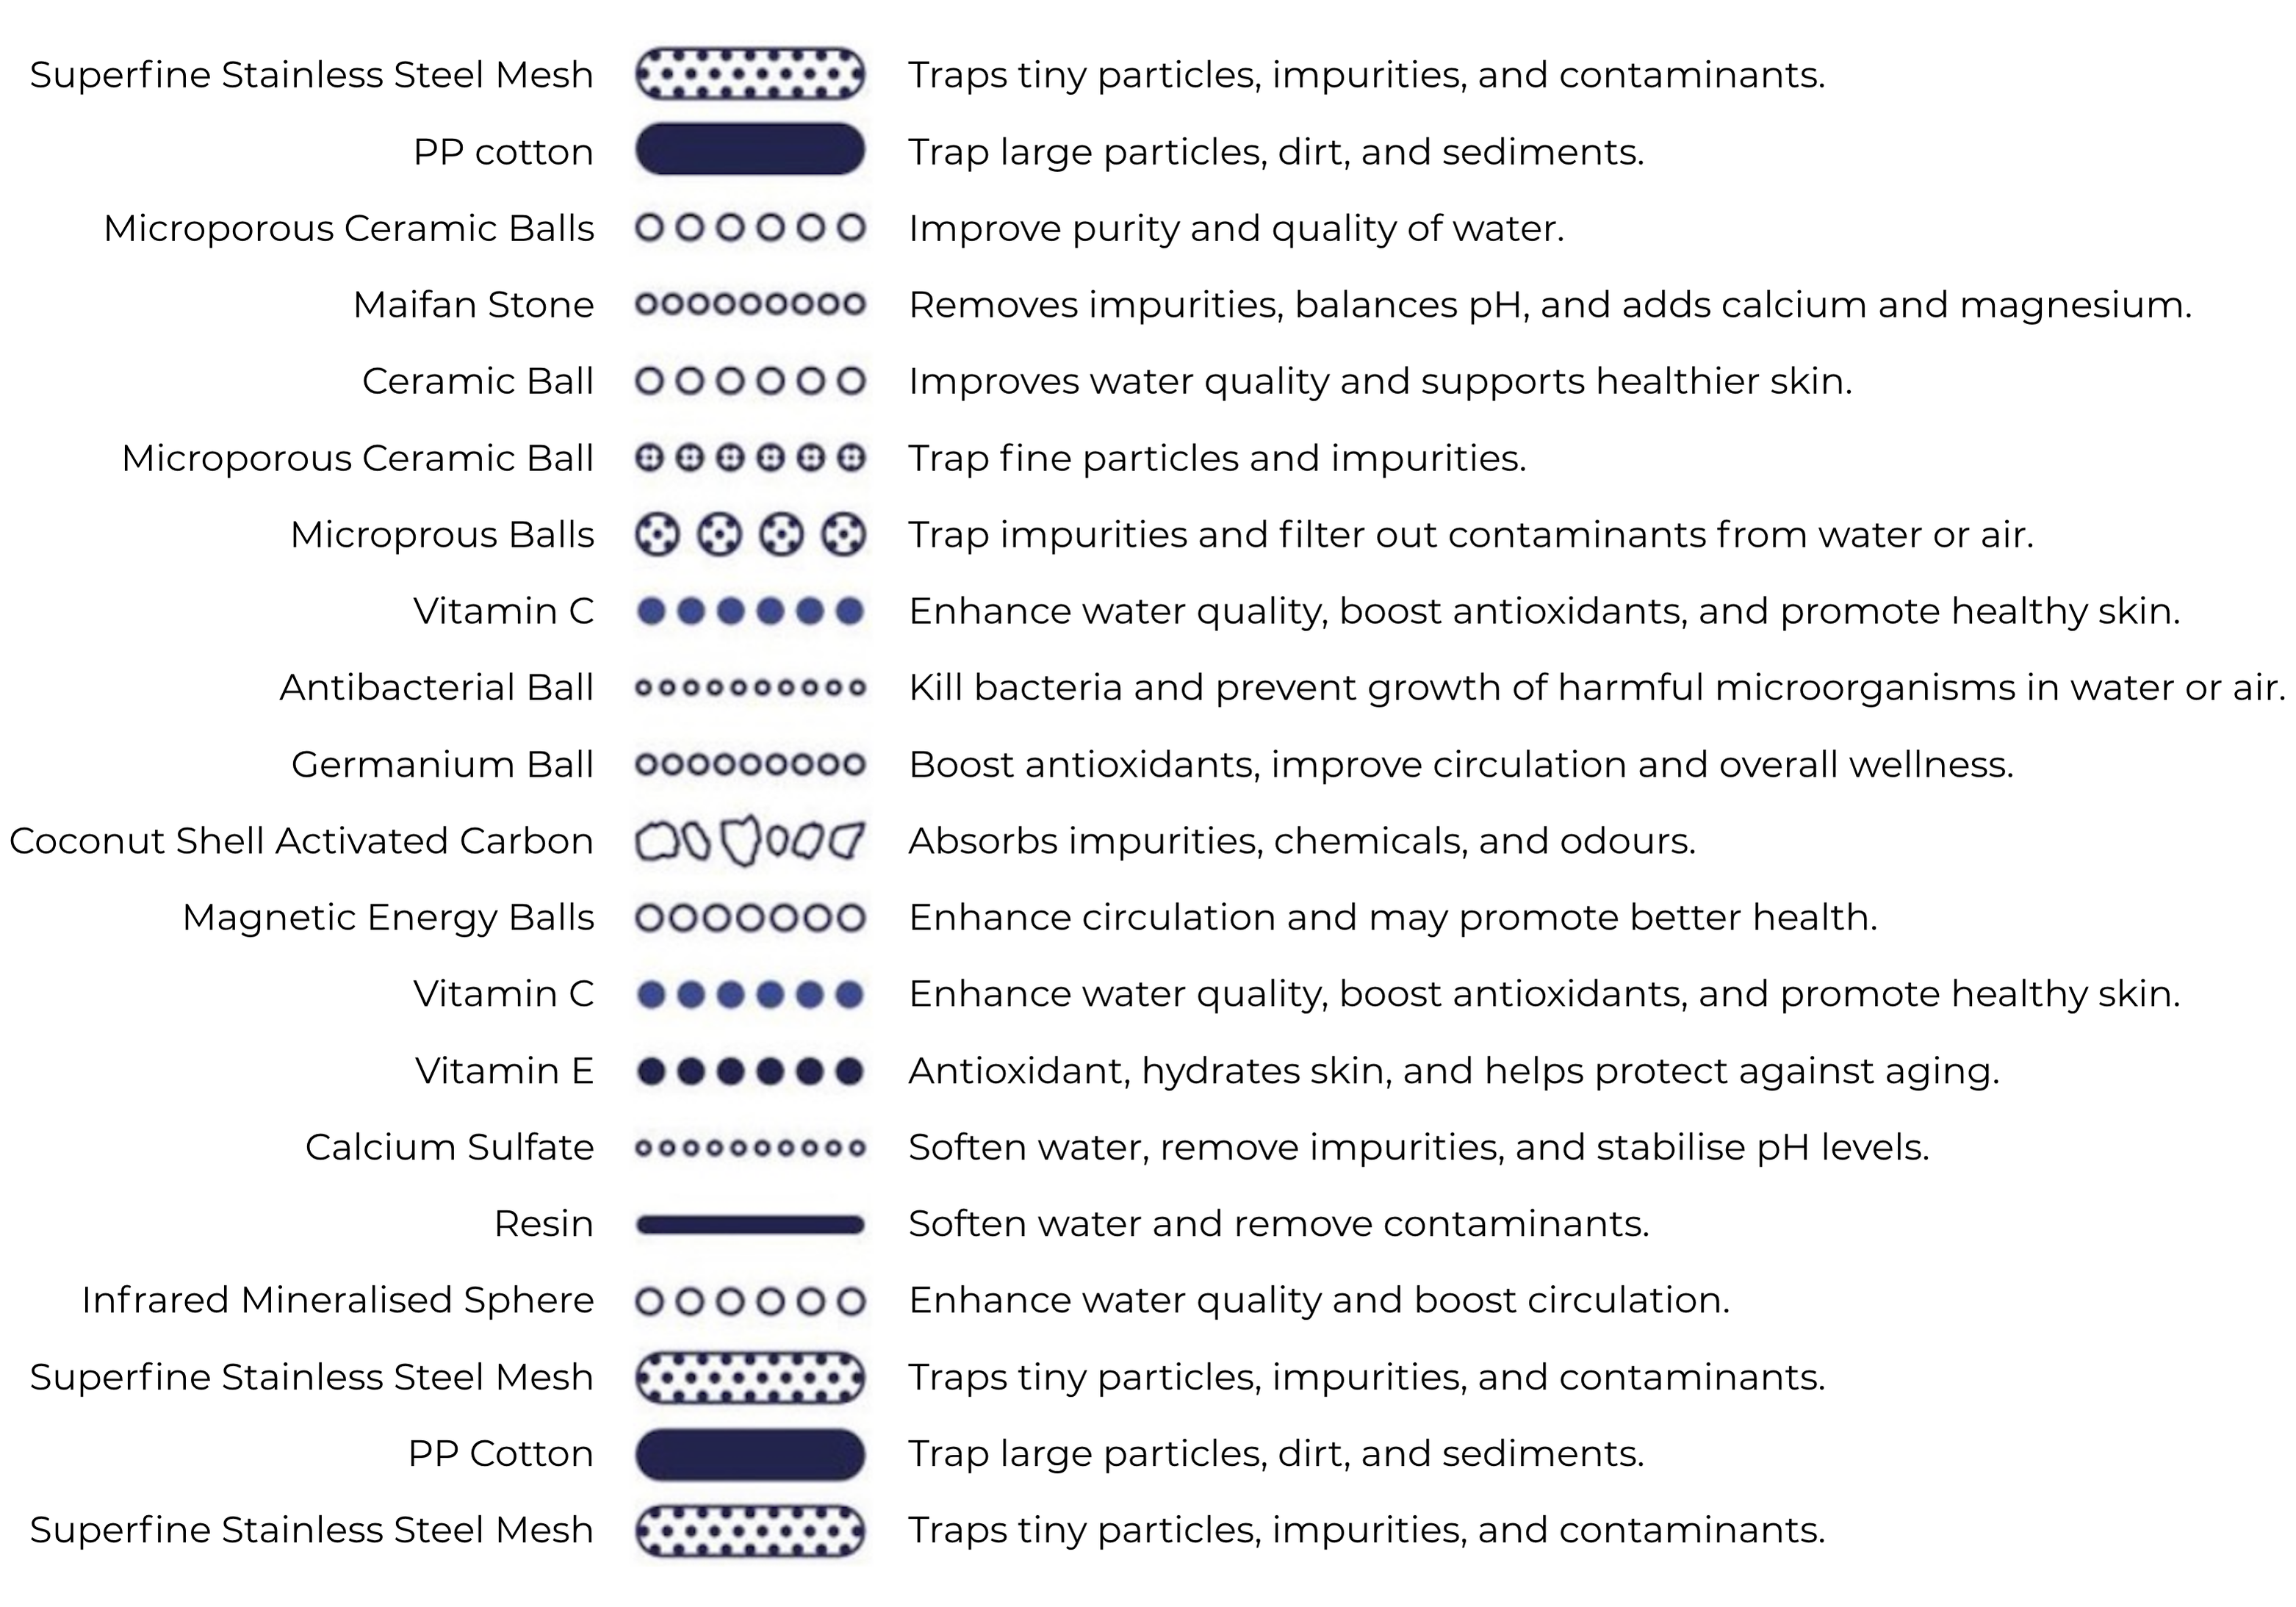Screen dimensions: 2296x1607
Task: Click the Infrared Mineralised Sphere icon
Action: coord(750,1301)
